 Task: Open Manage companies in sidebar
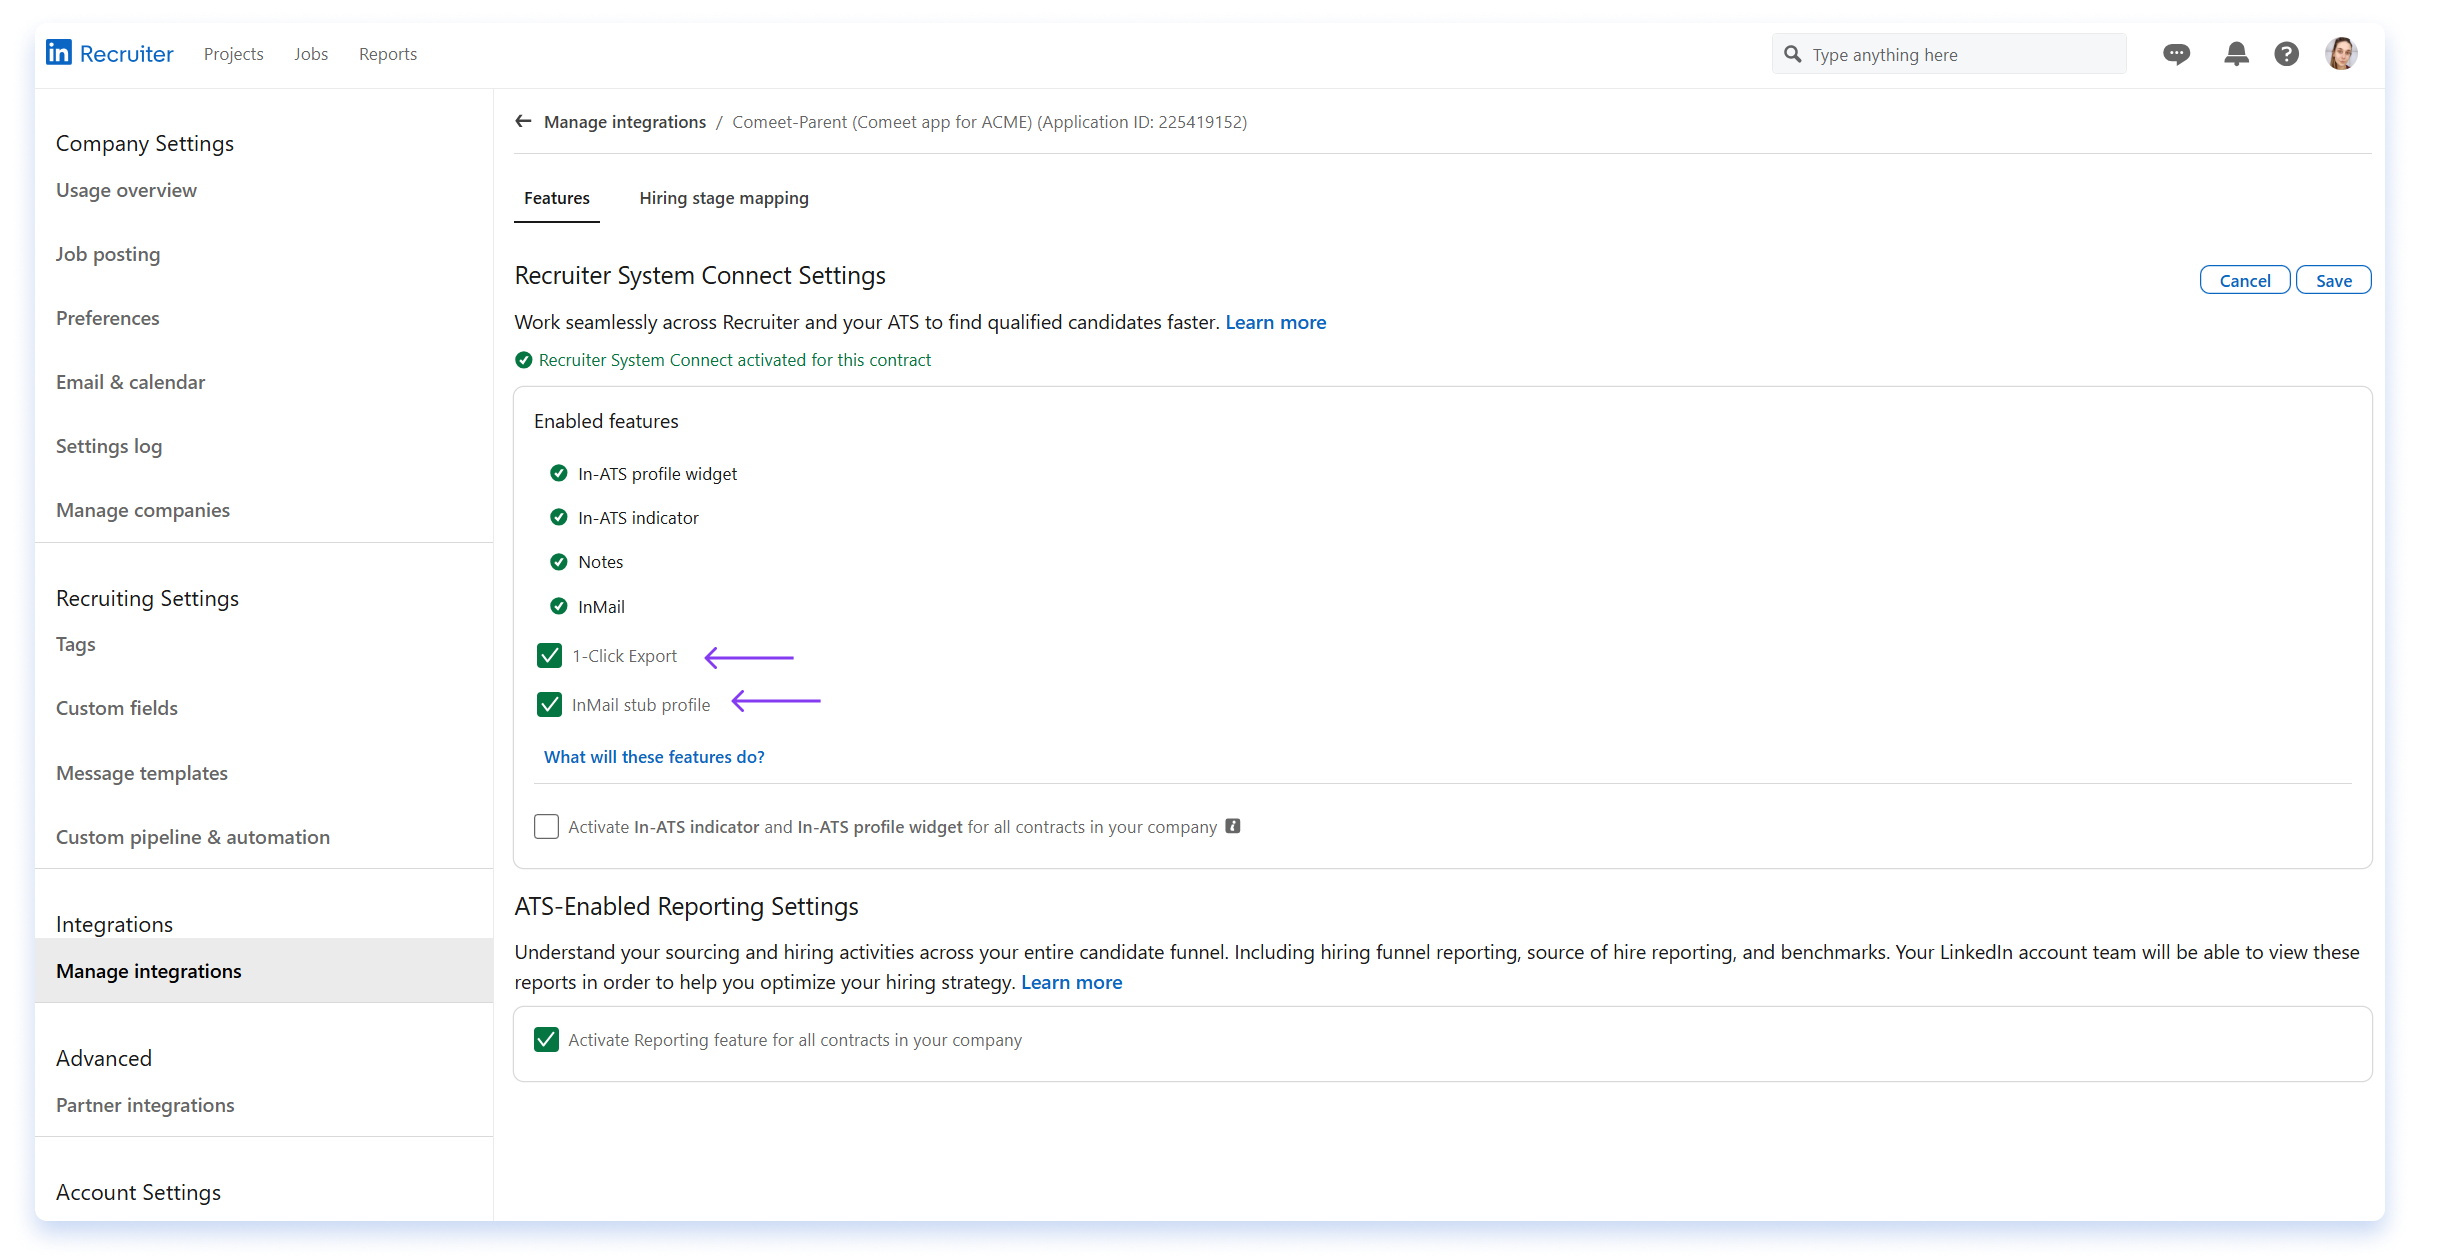tap(143, 510)
